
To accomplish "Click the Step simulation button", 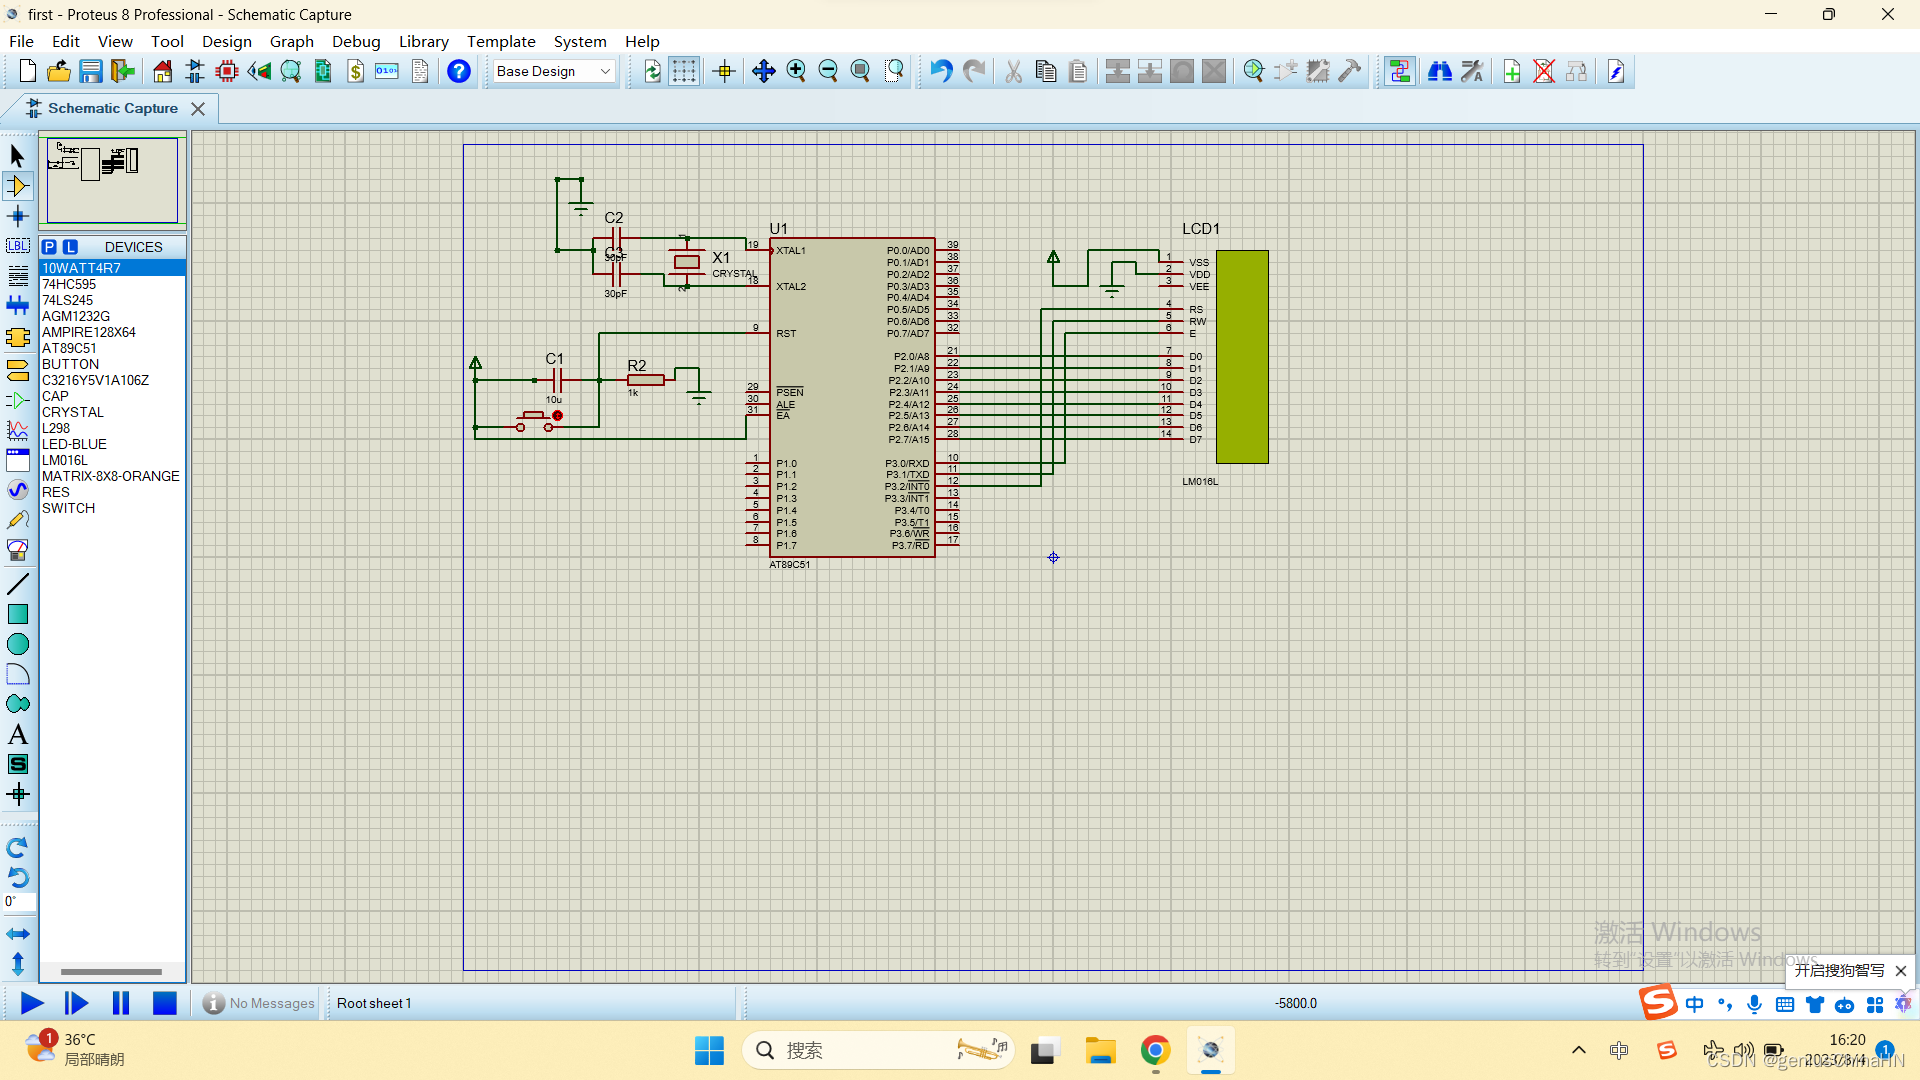I will tap(76, 1003).
